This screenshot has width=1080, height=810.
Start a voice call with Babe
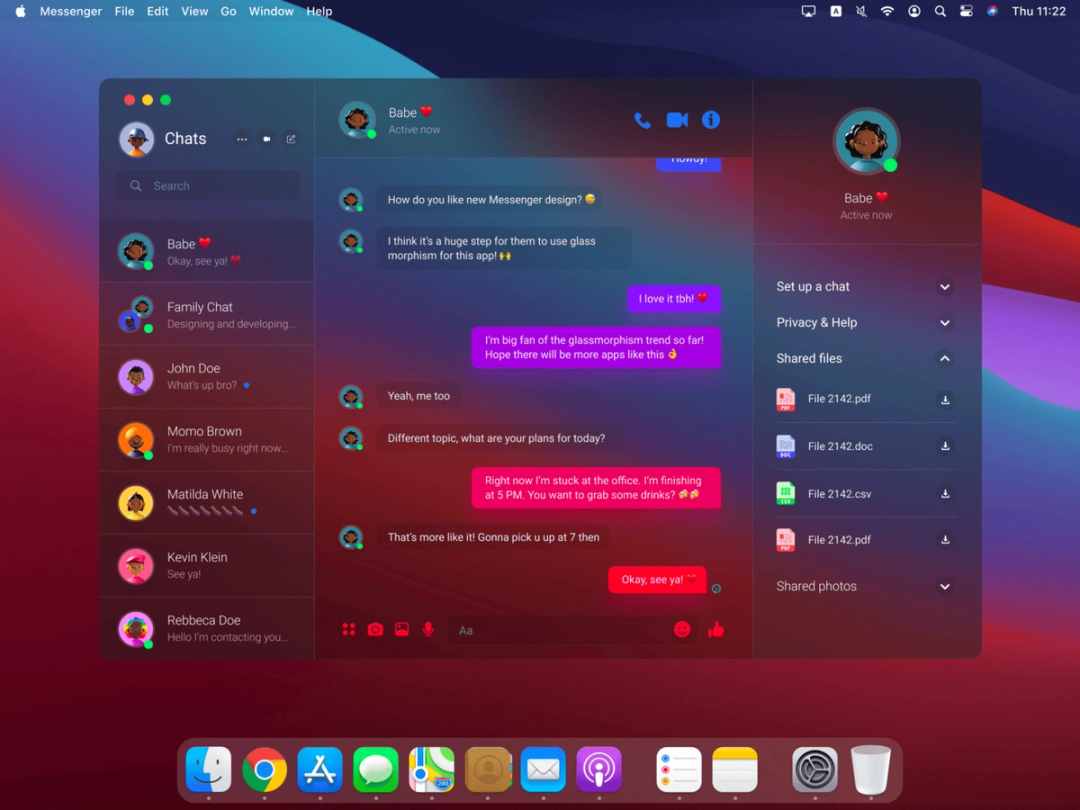click(x=642, y=121)
